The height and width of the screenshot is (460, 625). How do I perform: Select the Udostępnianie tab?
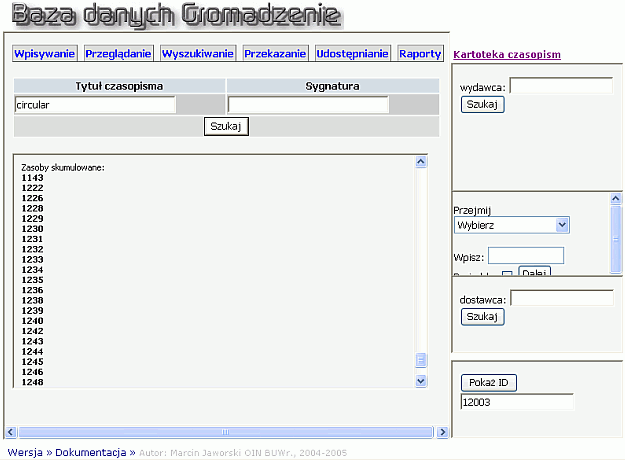point(352,53)
